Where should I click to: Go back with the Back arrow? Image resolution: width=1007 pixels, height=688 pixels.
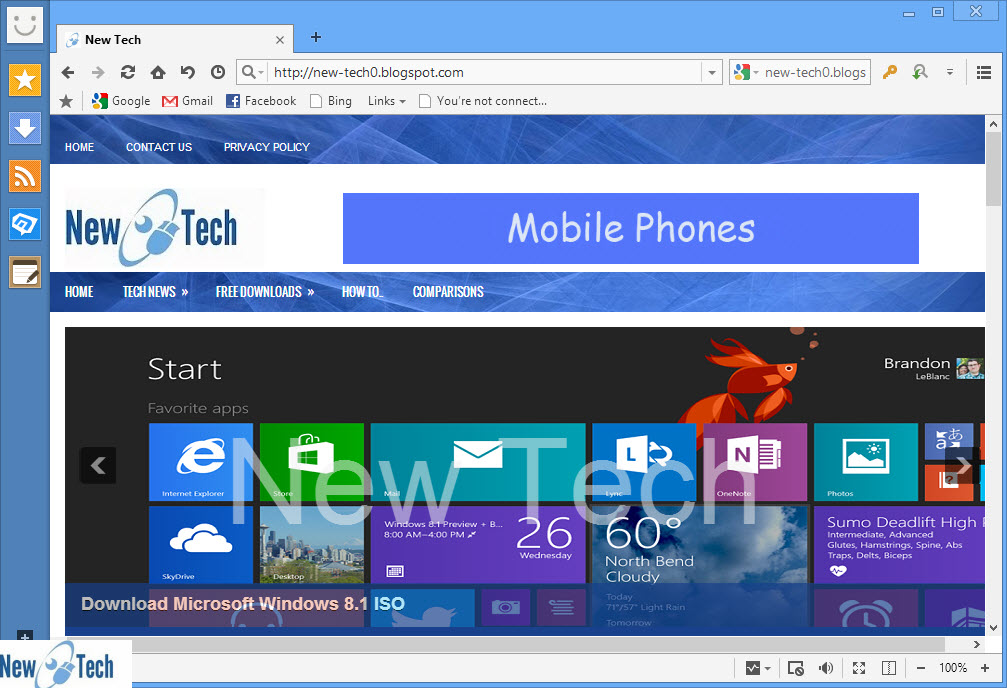(68, 73)
